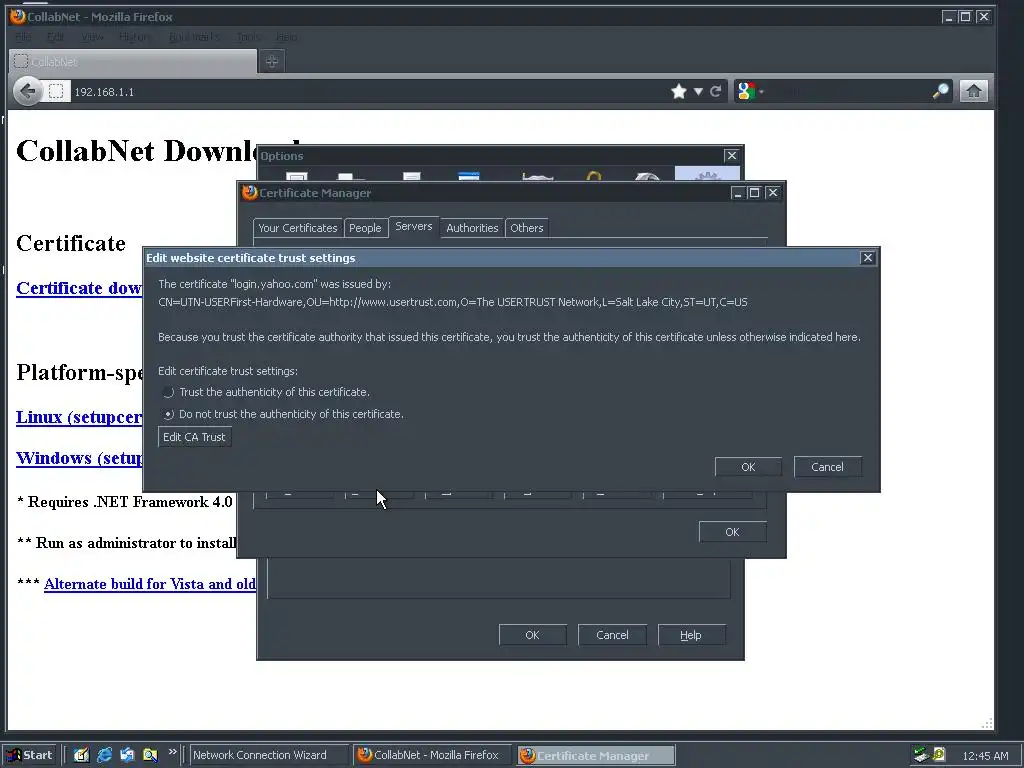Launch Internet Explorer from Quick Launch
Screen dimensions: 1024x768
coord(104,755)
